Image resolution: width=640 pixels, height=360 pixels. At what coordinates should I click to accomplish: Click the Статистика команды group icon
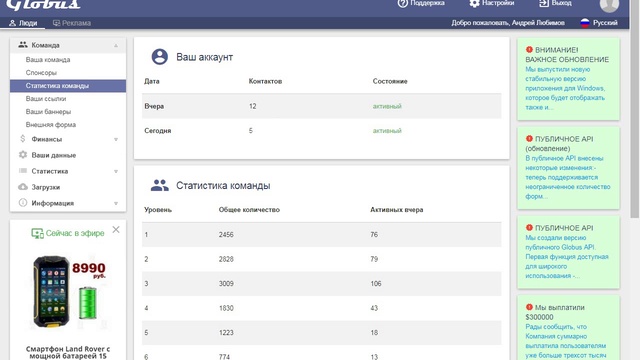(160, 185)
